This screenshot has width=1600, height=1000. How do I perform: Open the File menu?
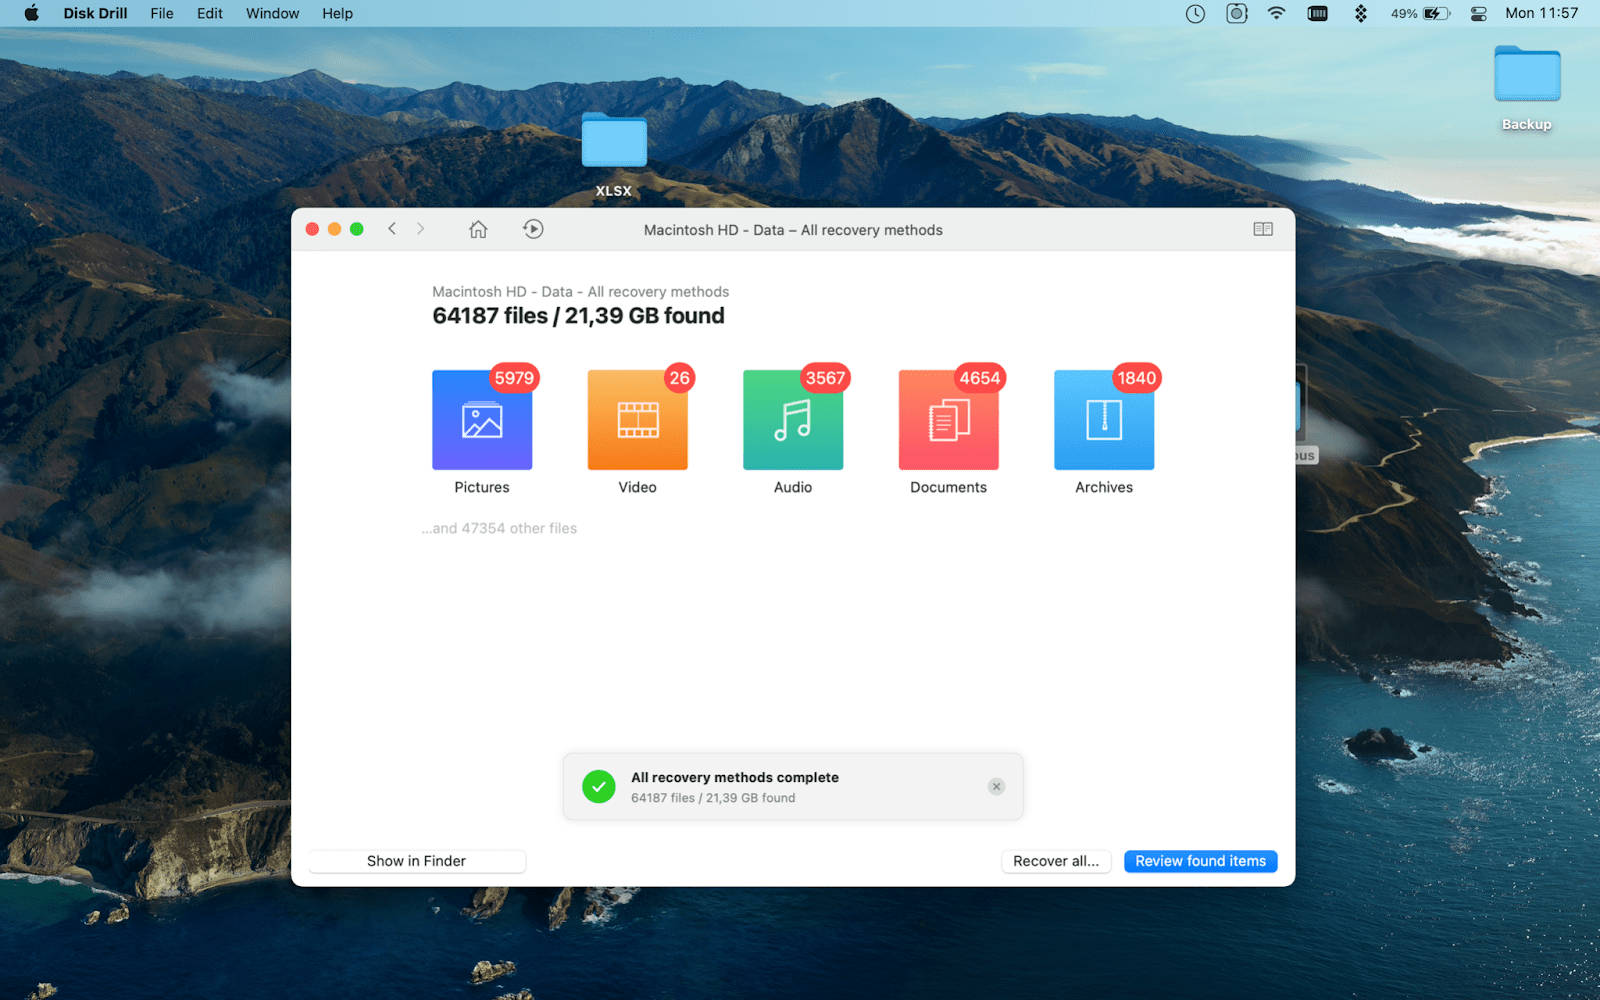tap(162, 13)
